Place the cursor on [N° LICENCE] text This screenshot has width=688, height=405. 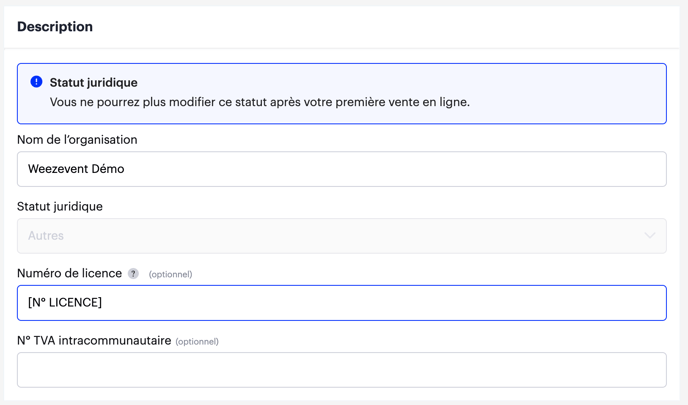click(65, 303)
